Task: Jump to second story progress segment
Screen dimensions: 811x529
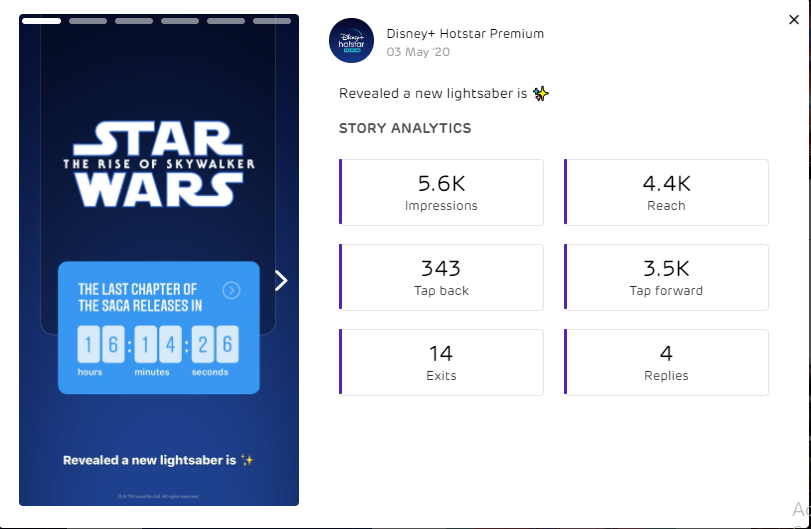Action: [88, 20]
